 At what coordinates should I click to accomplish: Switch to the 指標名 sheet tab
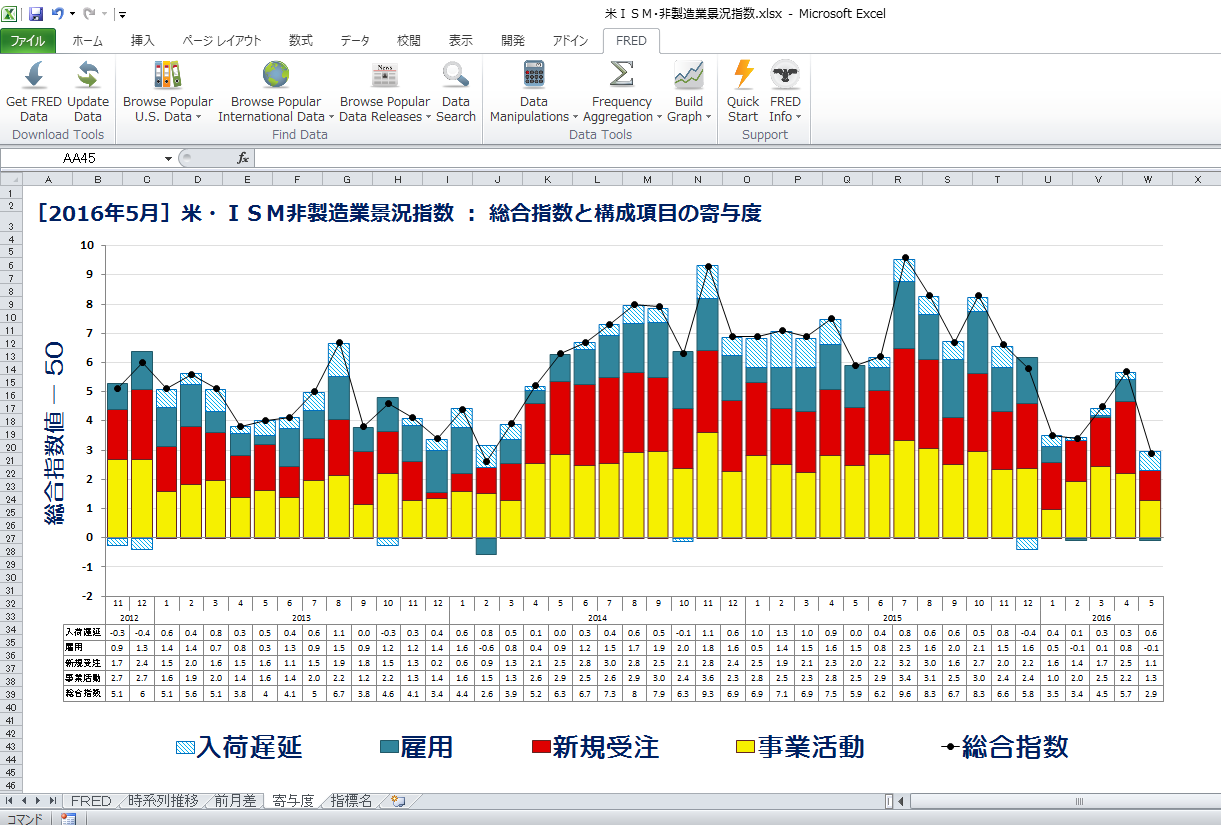click(351, 801)
